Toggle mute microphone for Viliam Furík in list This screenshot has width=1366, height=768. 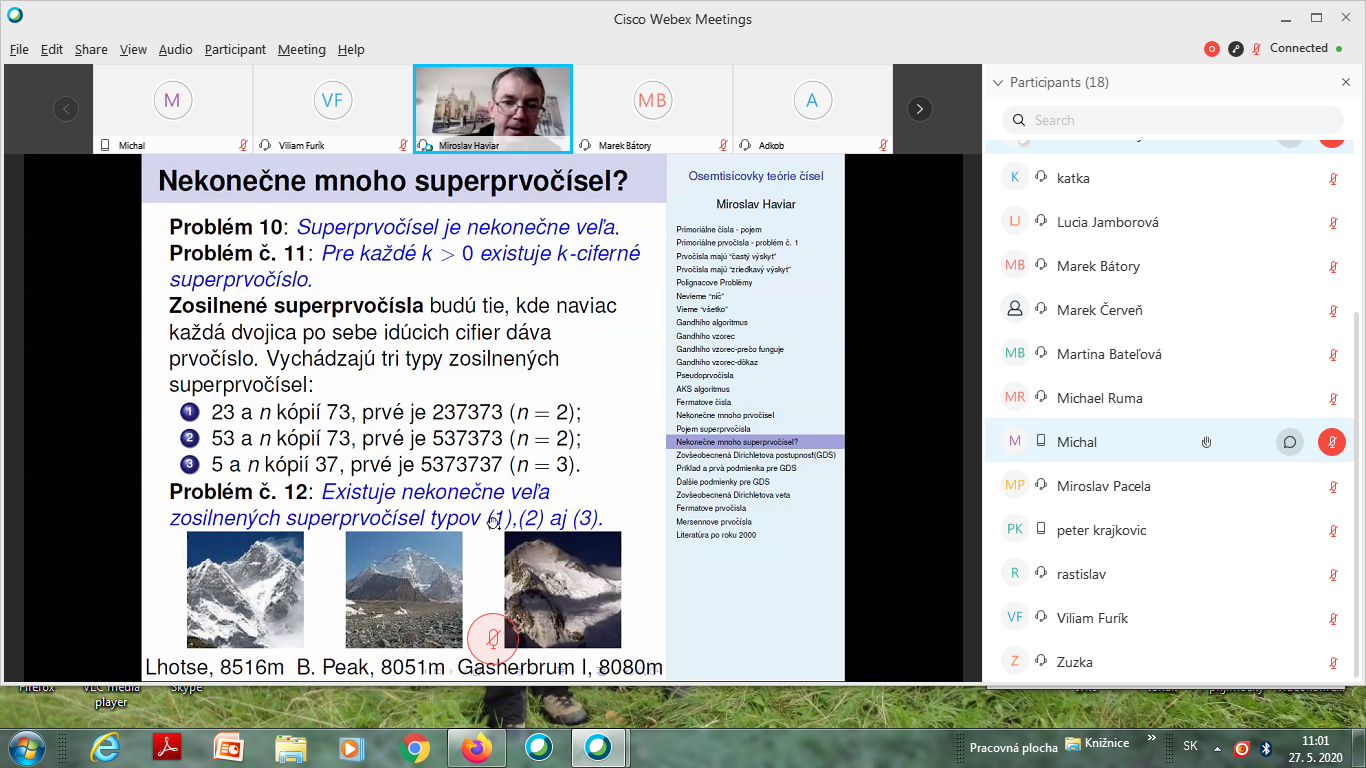1333,618
